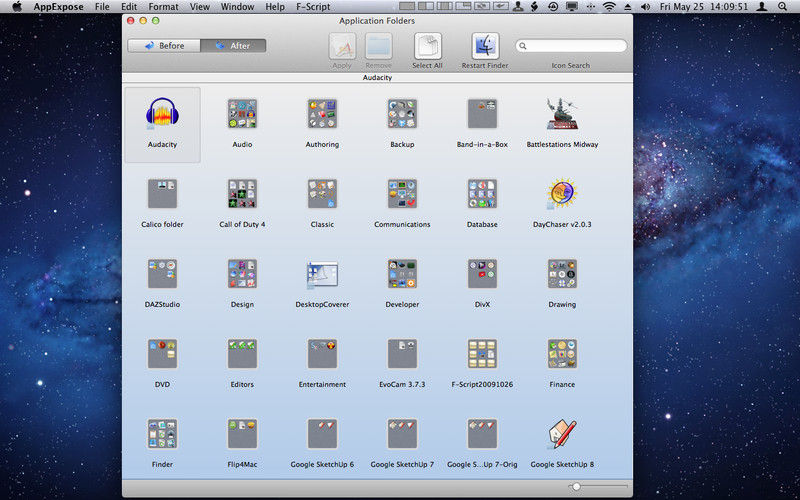Click the Select All toolbar button
The image size is (800, 500).
(x=428, y=51)
